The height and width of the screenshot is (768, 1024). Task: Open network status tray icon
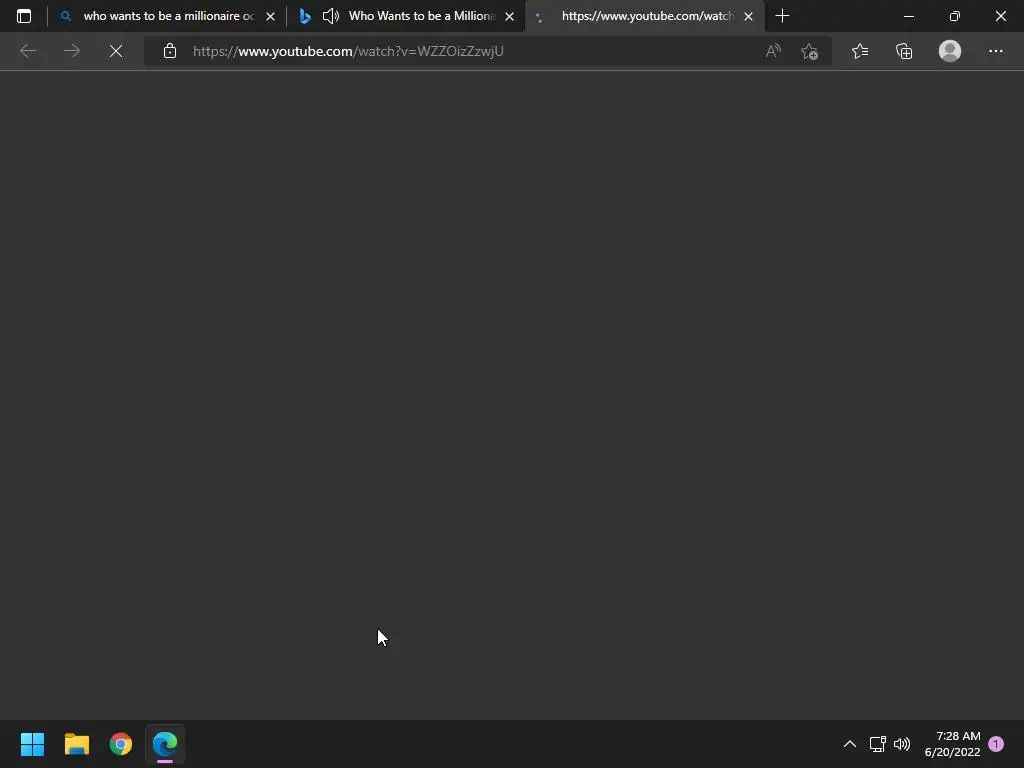coord(877,744)
